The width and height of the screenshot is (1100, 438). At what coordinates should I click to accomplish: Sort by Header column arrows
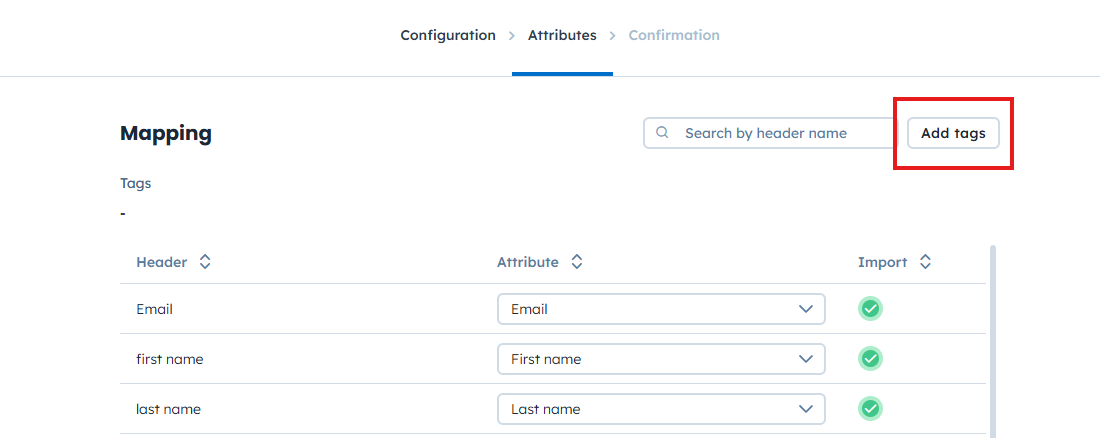(x=205, y=262)
